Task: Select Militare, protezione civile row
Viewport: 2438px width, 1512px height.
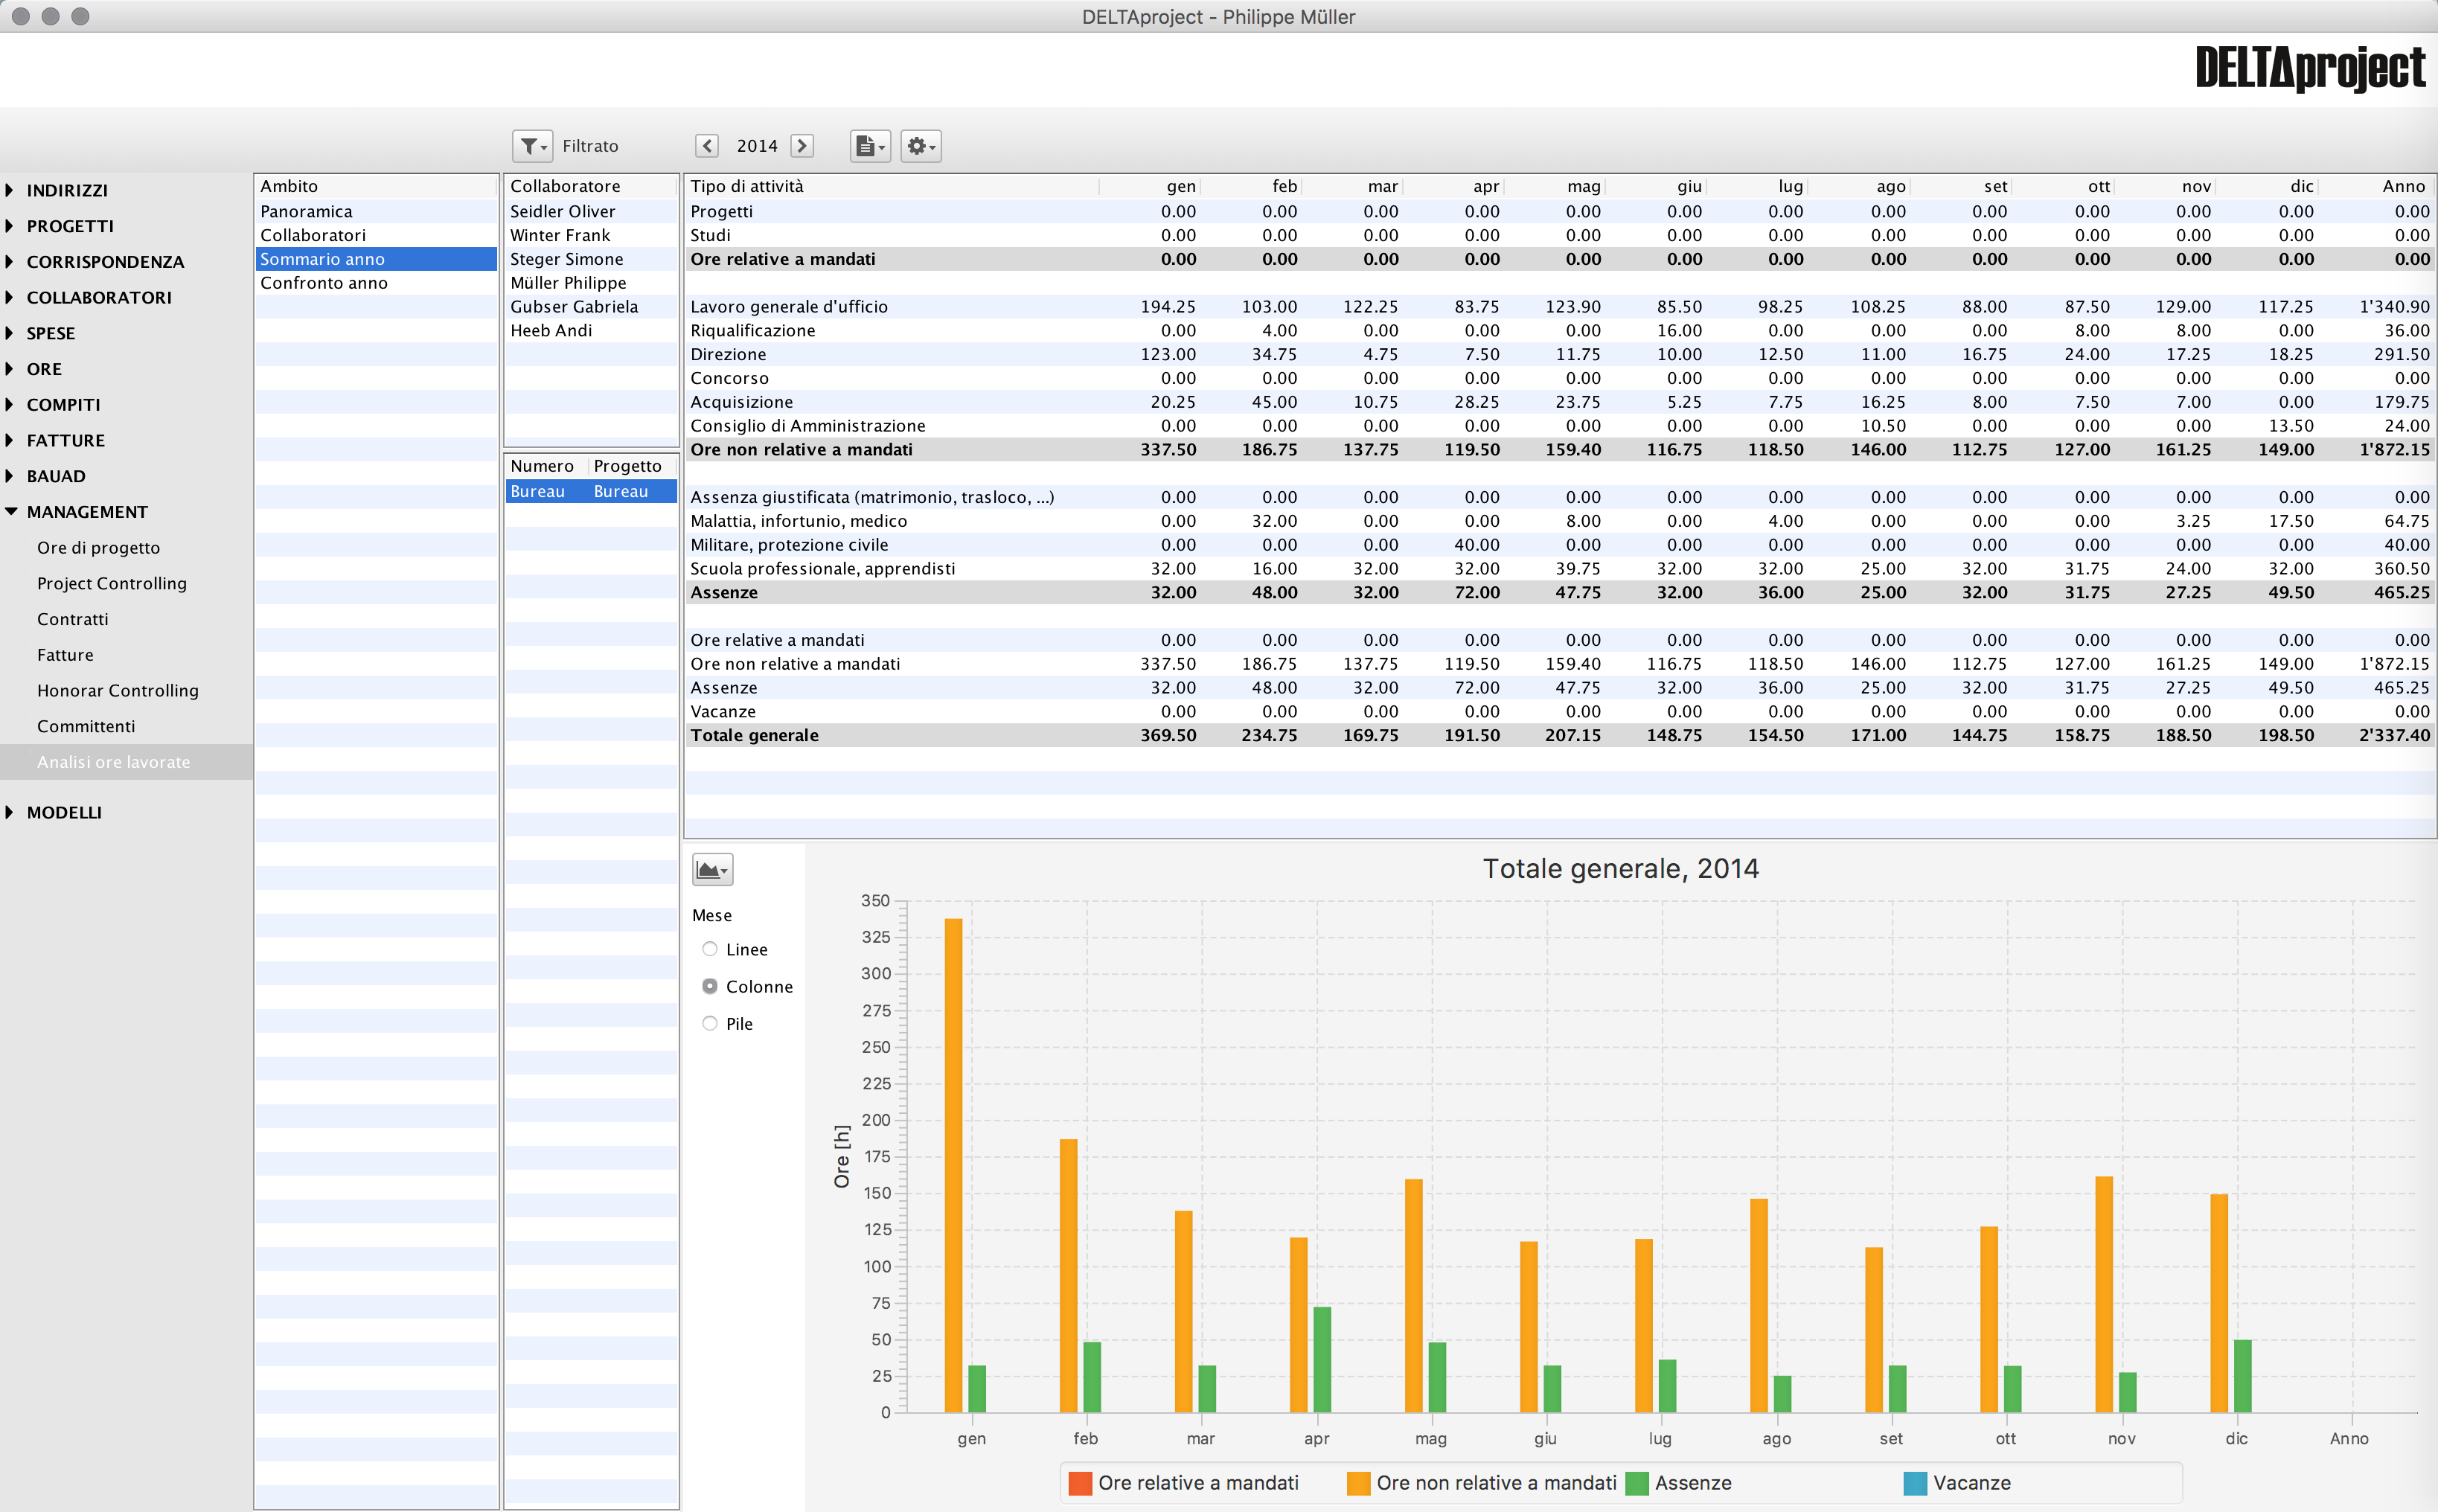Action: 1559,545
